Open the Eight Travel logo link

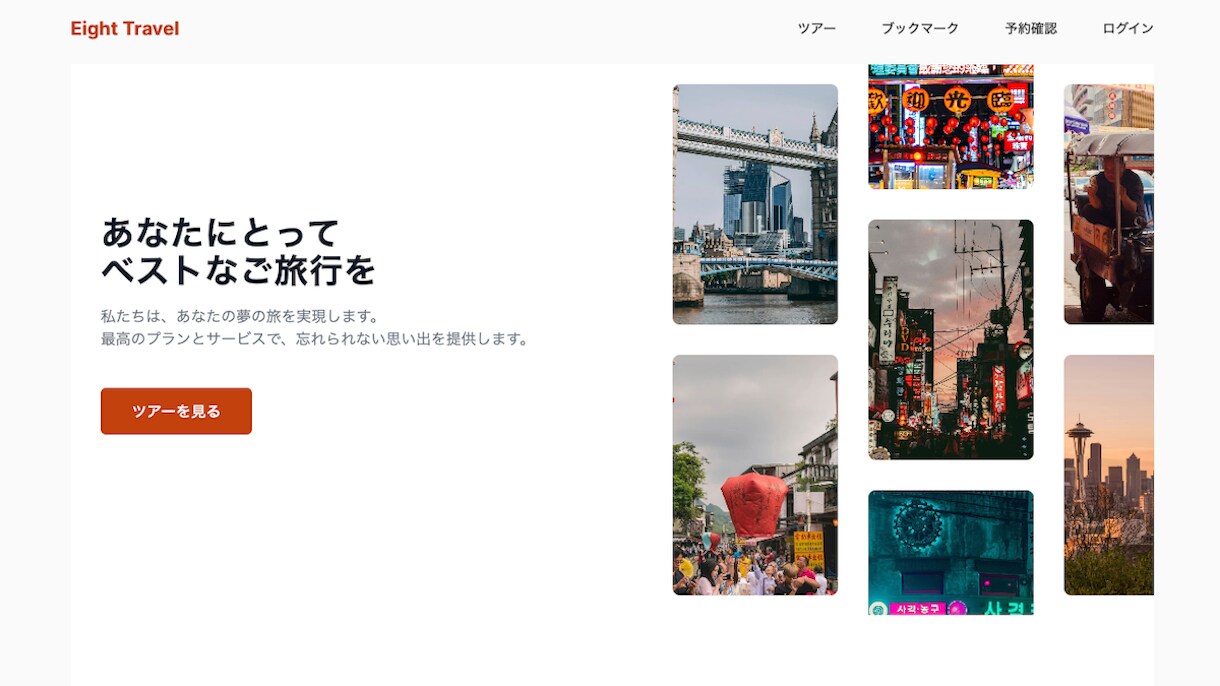(x=125, y=29)
